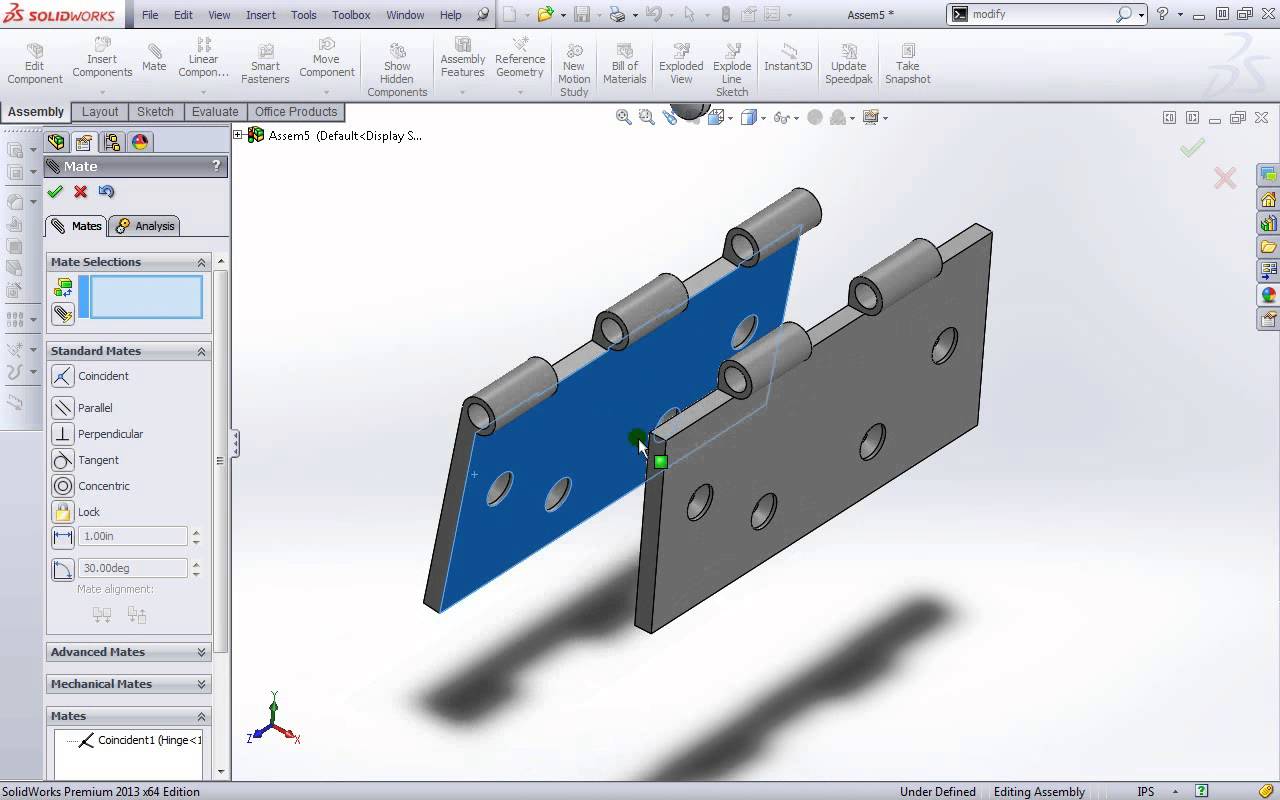Activate the Exploded View tool
This screenshot has height=800, width=1280.
click(680, 60)
